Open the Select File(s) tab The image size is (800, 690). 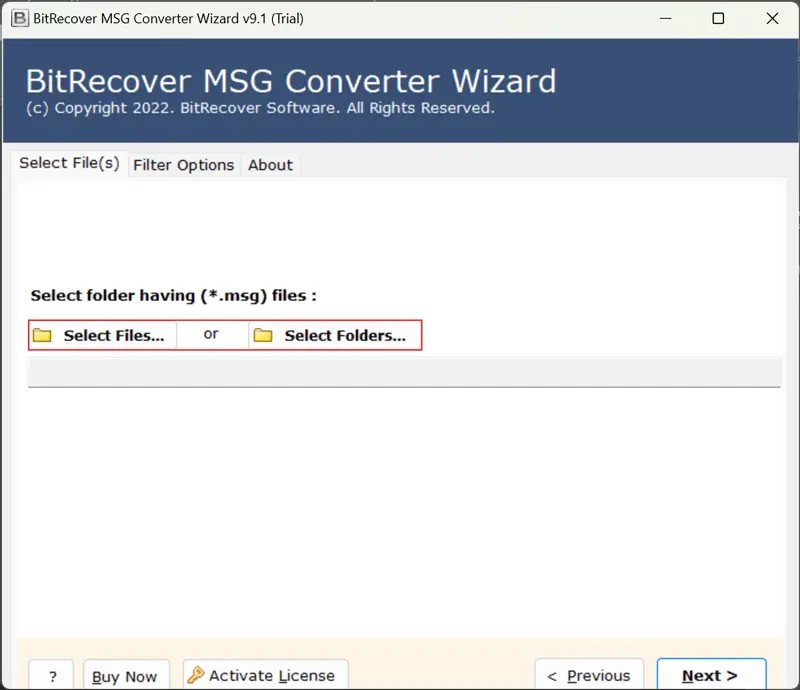69,163
